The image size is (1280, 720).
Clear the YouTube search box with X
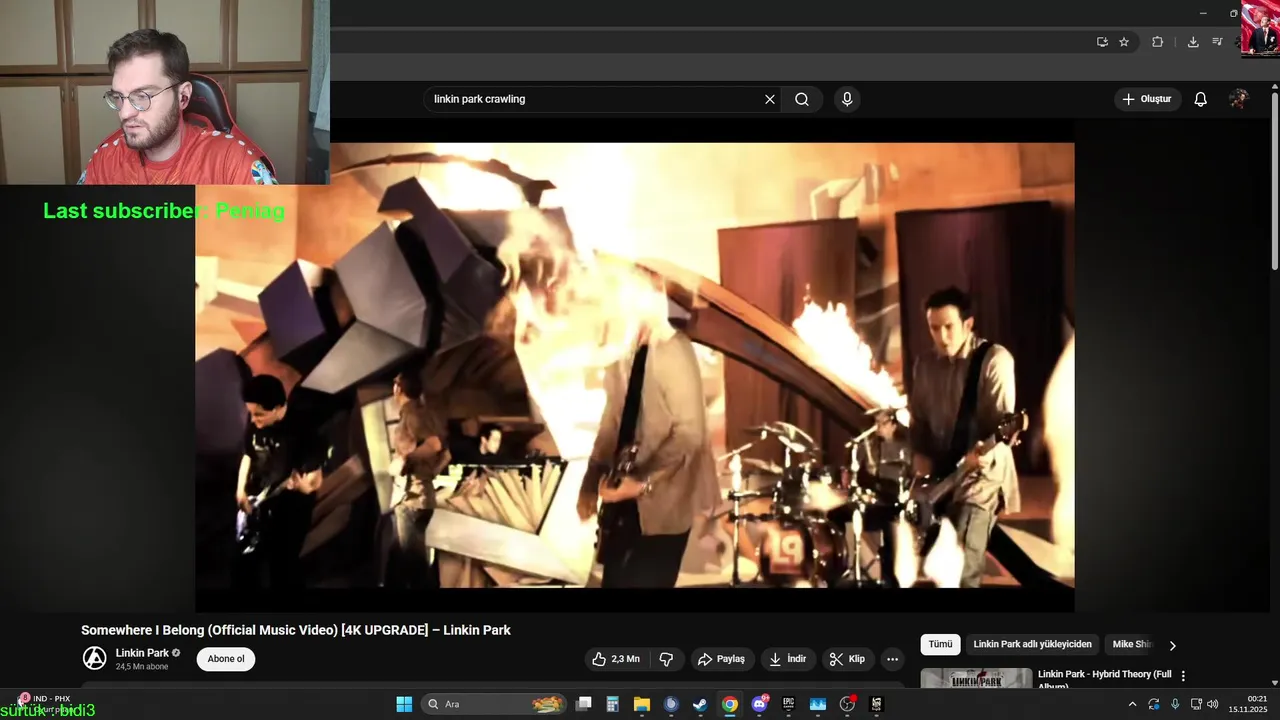tap(770, 99)
